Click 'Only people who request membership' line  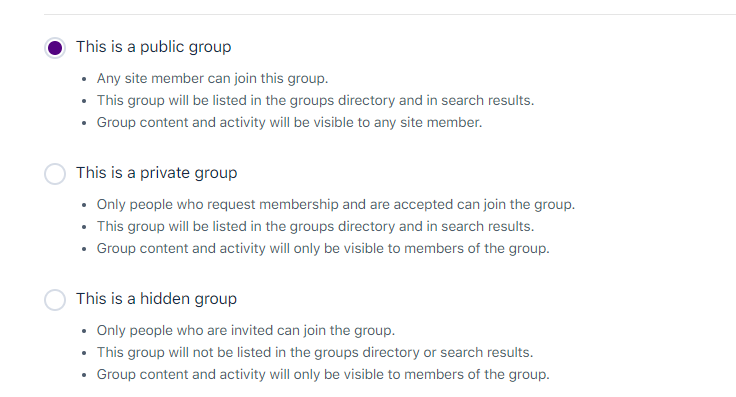point(336,205)
